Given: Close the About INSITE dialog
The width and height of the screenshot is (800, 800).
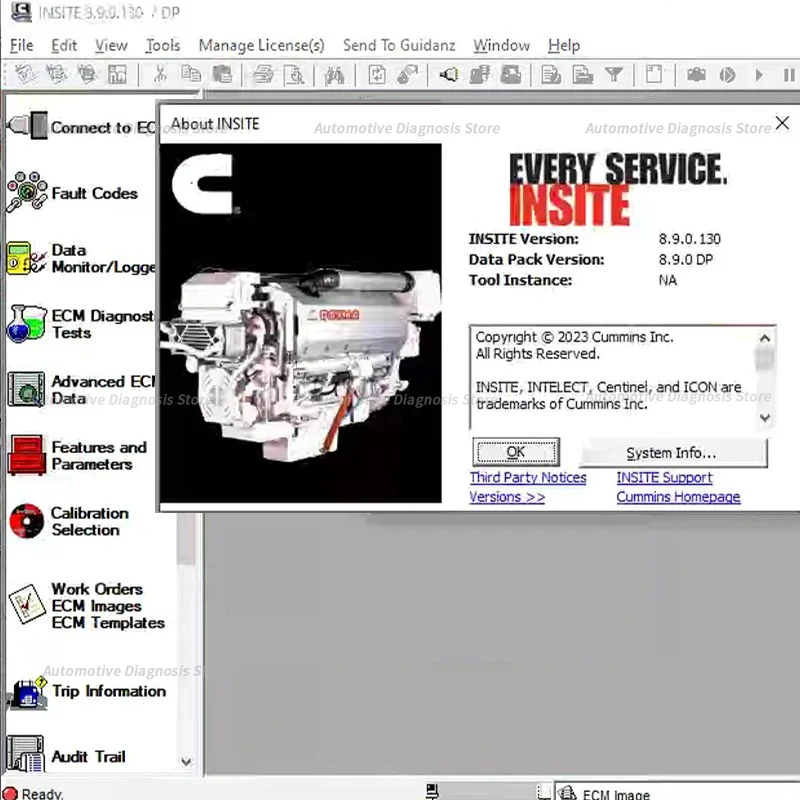Looking at the screenshot, I should [x=782, y=123].
